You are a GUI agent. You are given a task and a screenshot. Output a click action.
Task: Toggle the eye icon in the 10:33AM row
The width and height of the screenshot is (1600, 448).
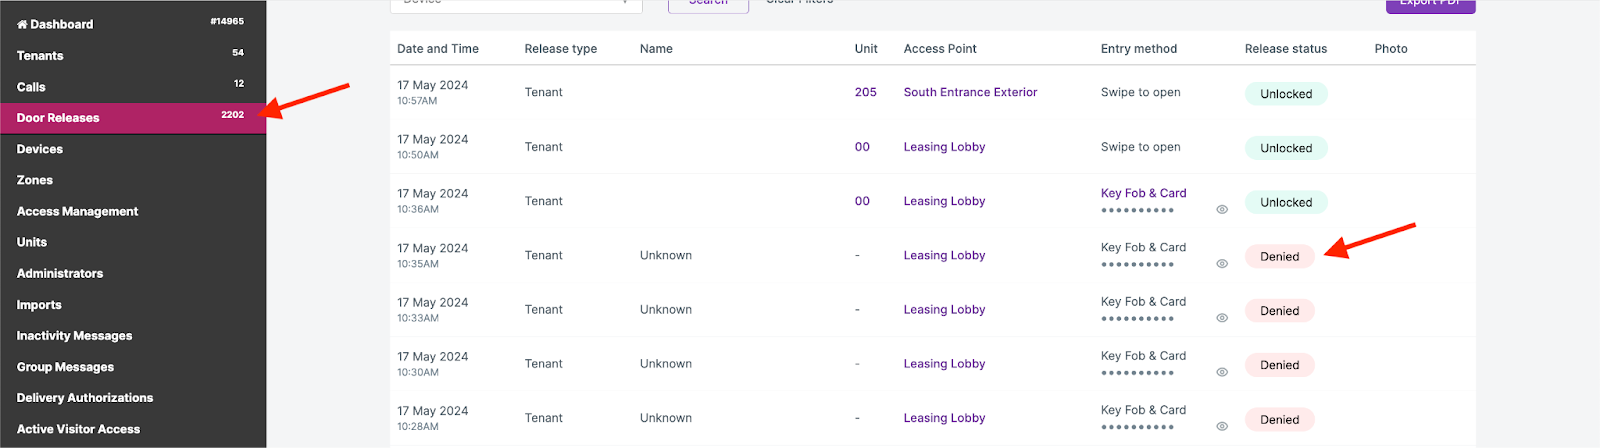[1222, 318]
